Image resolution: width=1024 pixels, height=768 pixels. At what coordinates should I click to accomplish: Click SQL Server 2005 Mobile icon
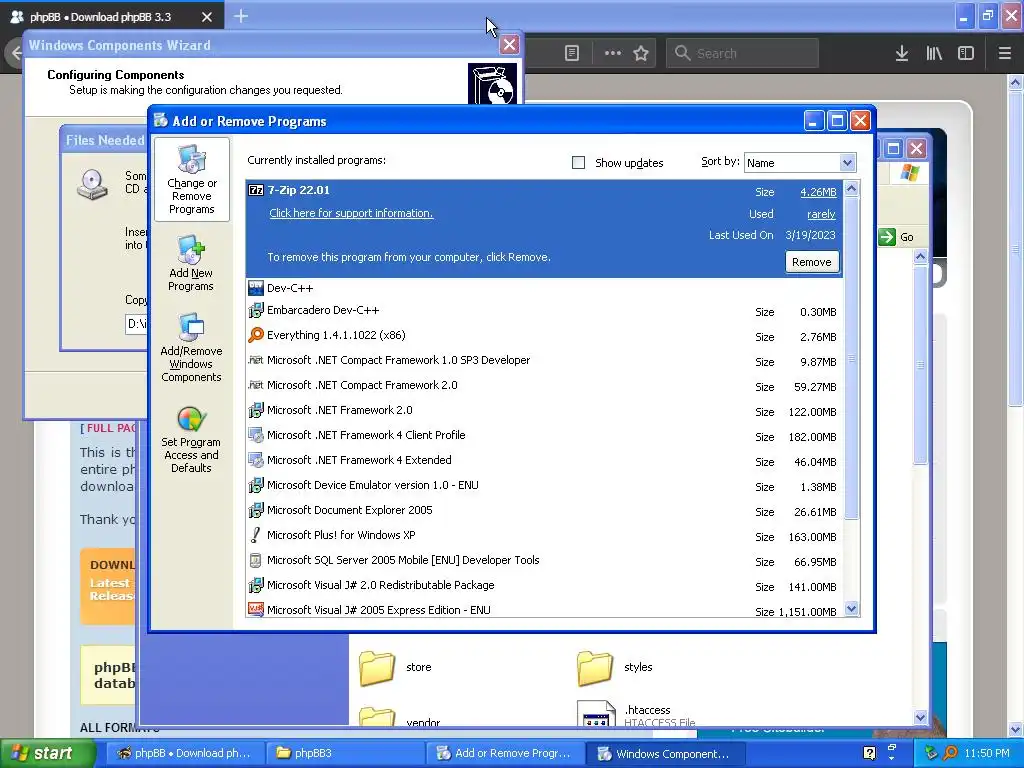click(x=256, y=560)
